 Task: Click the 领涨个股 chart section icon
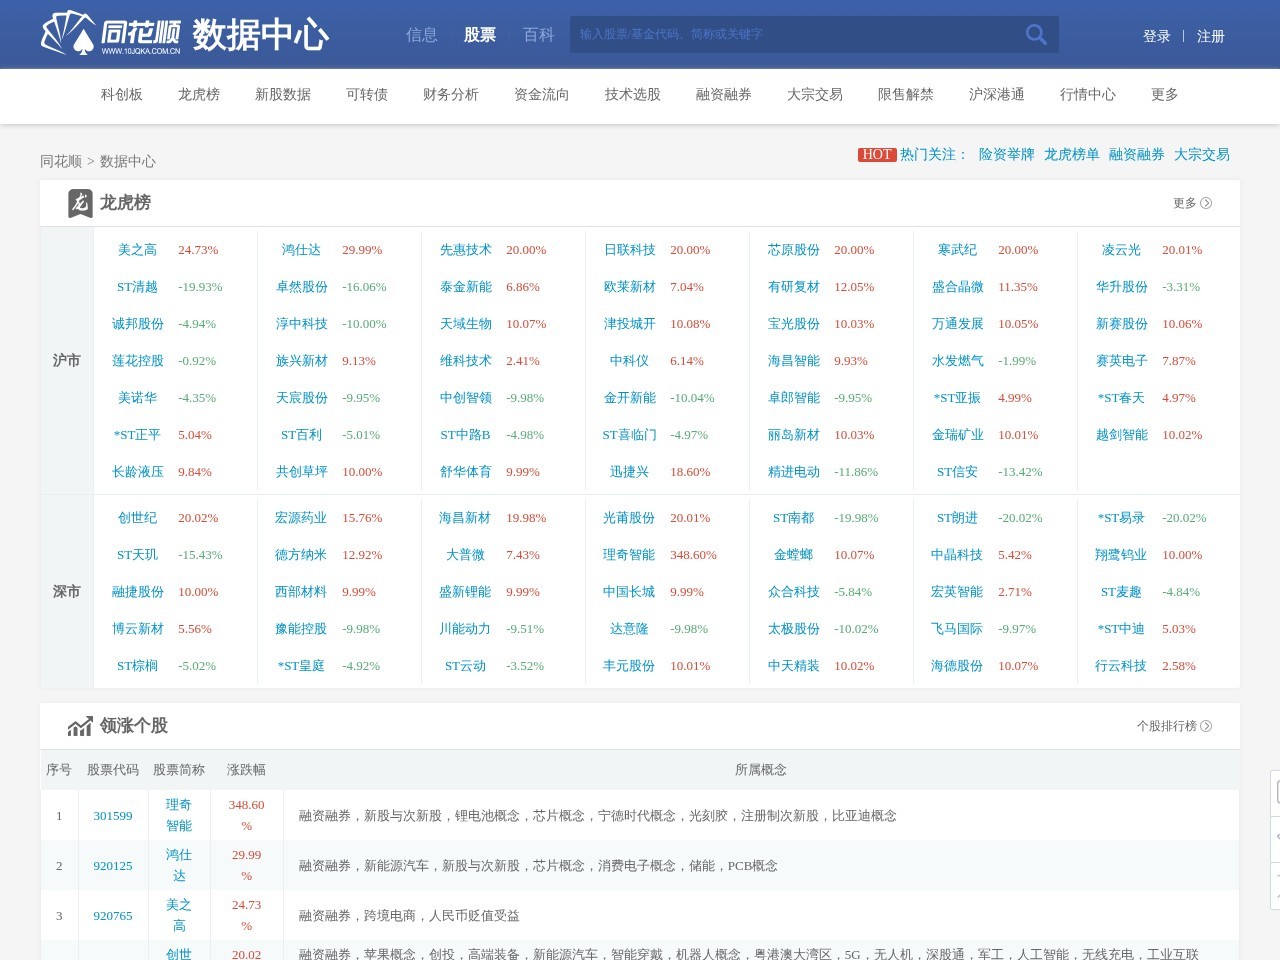point(80,726)
